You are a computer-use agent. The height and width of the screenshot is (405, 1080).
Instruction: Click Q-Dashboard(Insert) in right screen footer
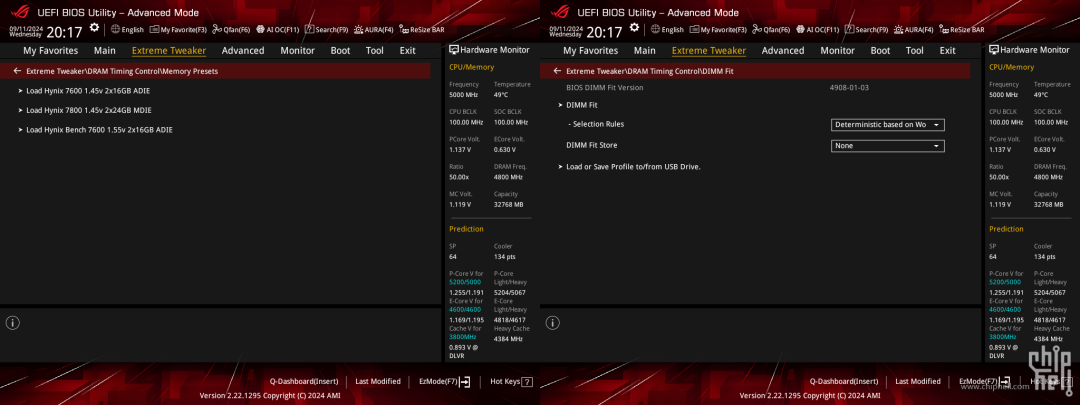[844, 381]
